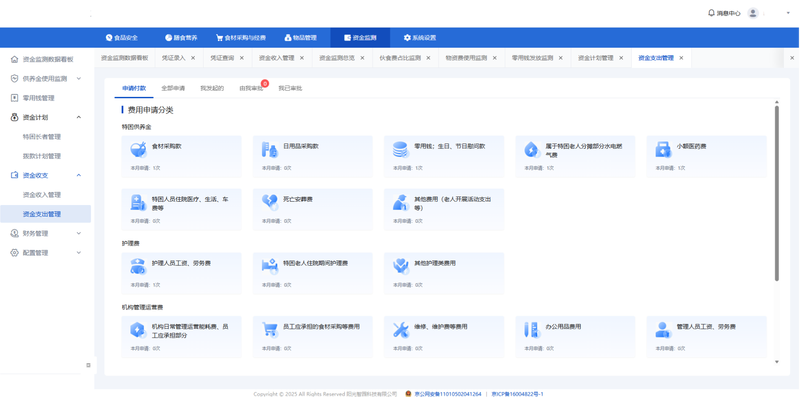The width and height of the screenshot is (800, 397).
Task: Switch to the 全部申请 tab
Action: pyautogui.click(x=173, y=88)
